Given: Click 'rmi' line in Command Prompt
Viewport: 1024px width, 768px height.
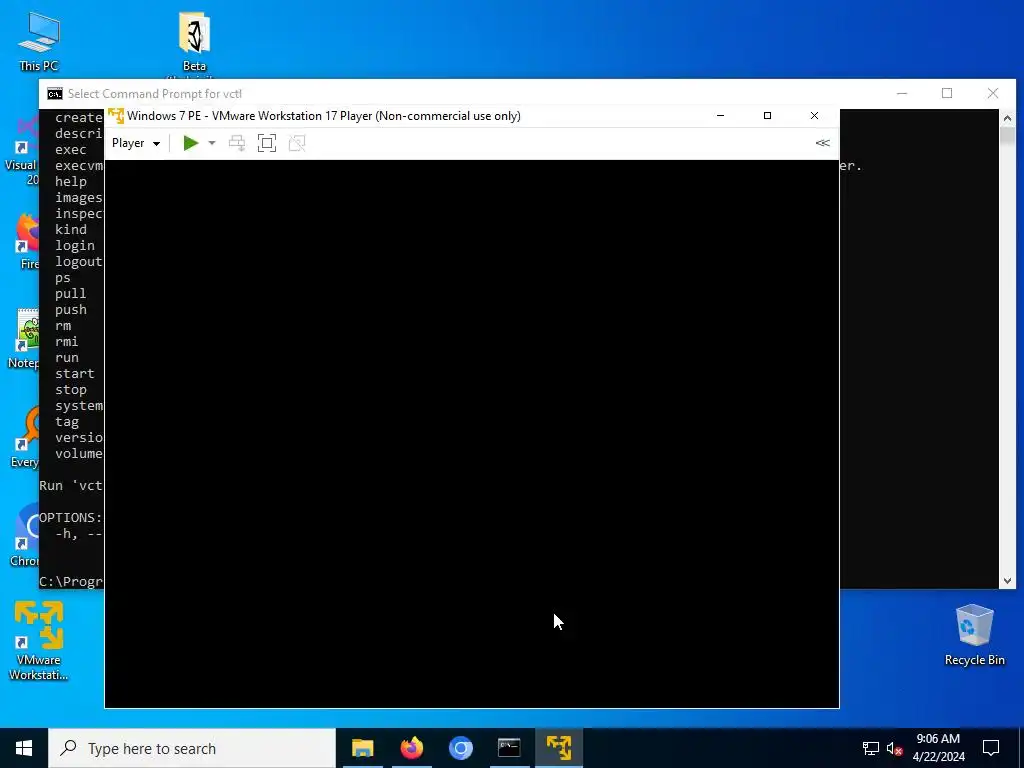Looking at the screenshot, I should click(67, 342).
